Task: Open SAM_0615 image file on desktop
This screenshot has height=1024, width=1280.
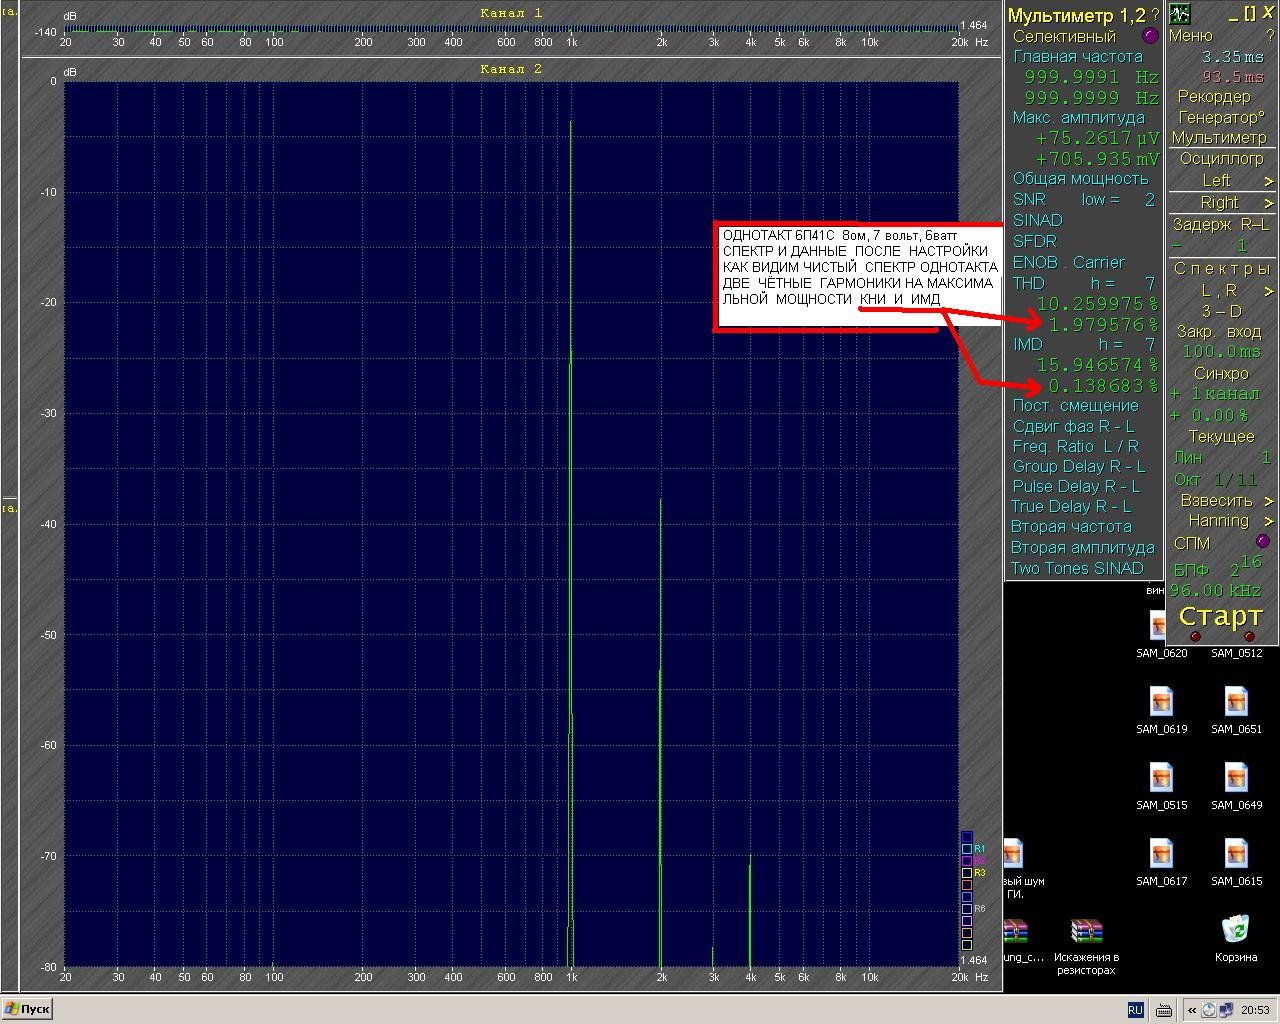Action: 1236,861
